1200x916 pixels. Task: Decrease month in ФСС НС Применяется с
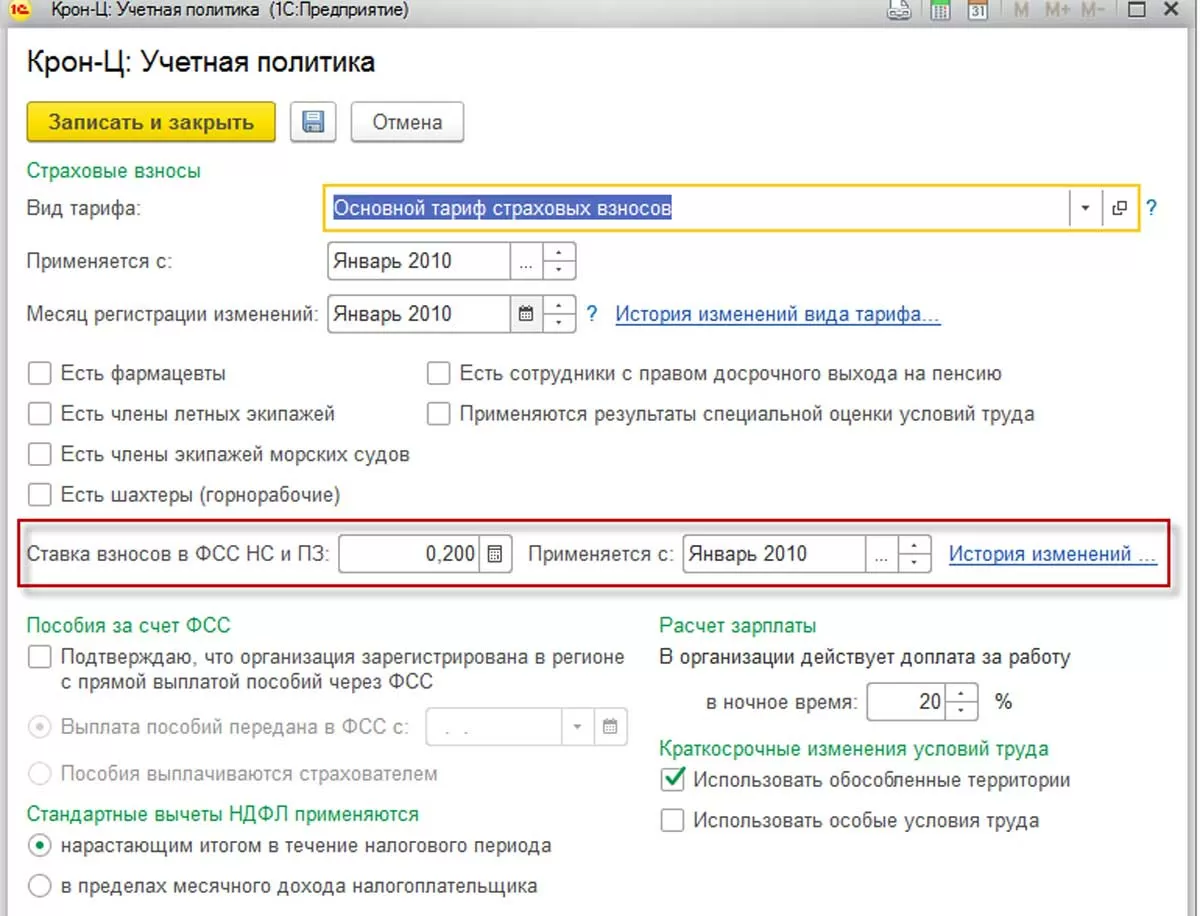915,563
